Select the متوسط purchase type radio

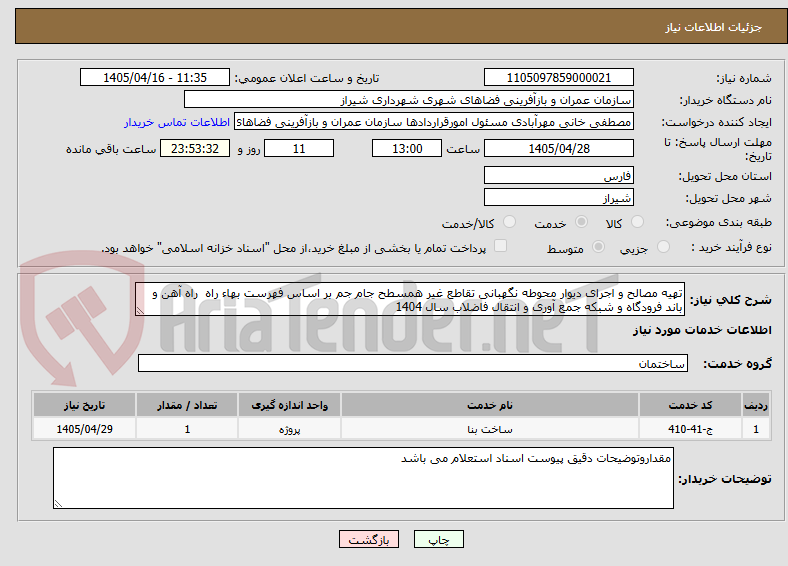[x=598, y=246]
